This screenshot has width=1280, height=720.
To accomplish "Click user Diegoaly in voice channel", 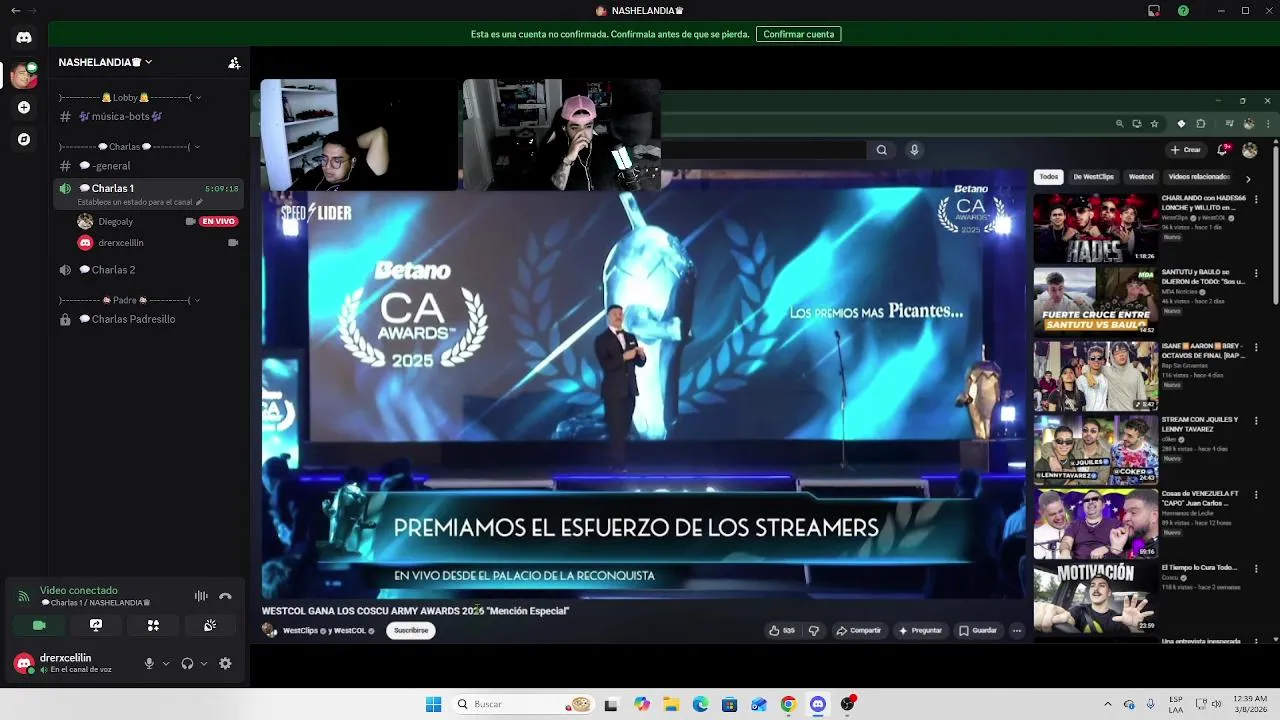I will 116,222.
